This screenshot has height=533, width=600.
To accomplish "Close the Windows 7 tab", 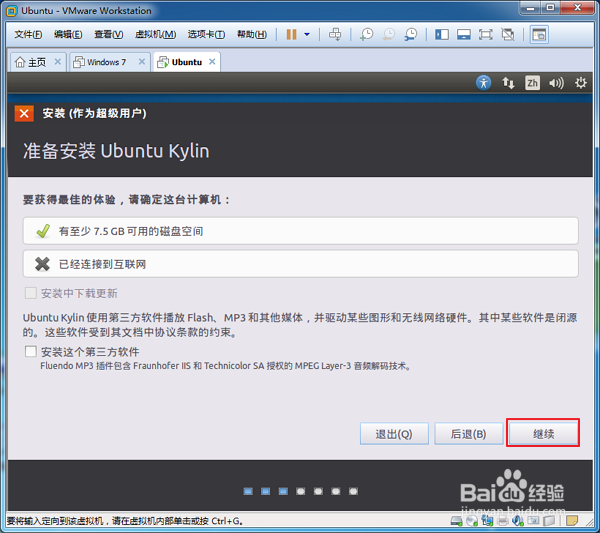I will (142, 62).
